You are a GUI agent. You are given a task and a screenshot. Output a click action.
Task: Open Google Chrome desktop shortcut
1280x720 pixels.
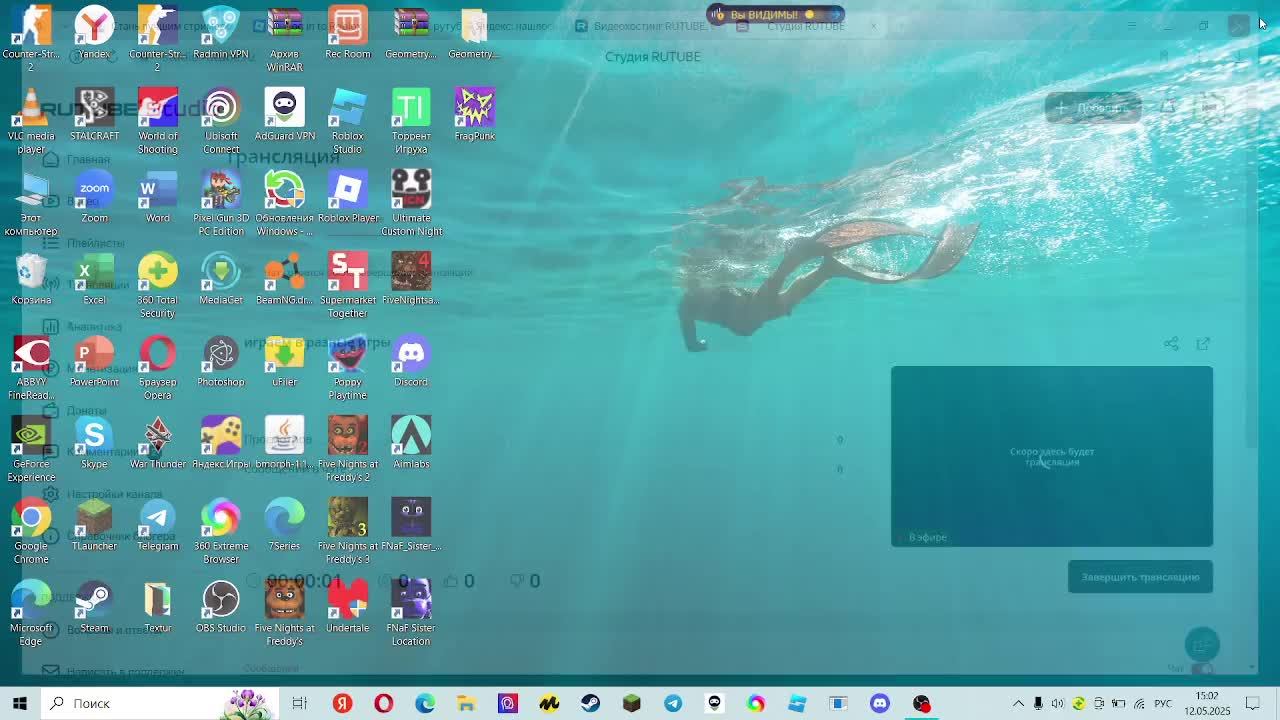tap(31, 532)
